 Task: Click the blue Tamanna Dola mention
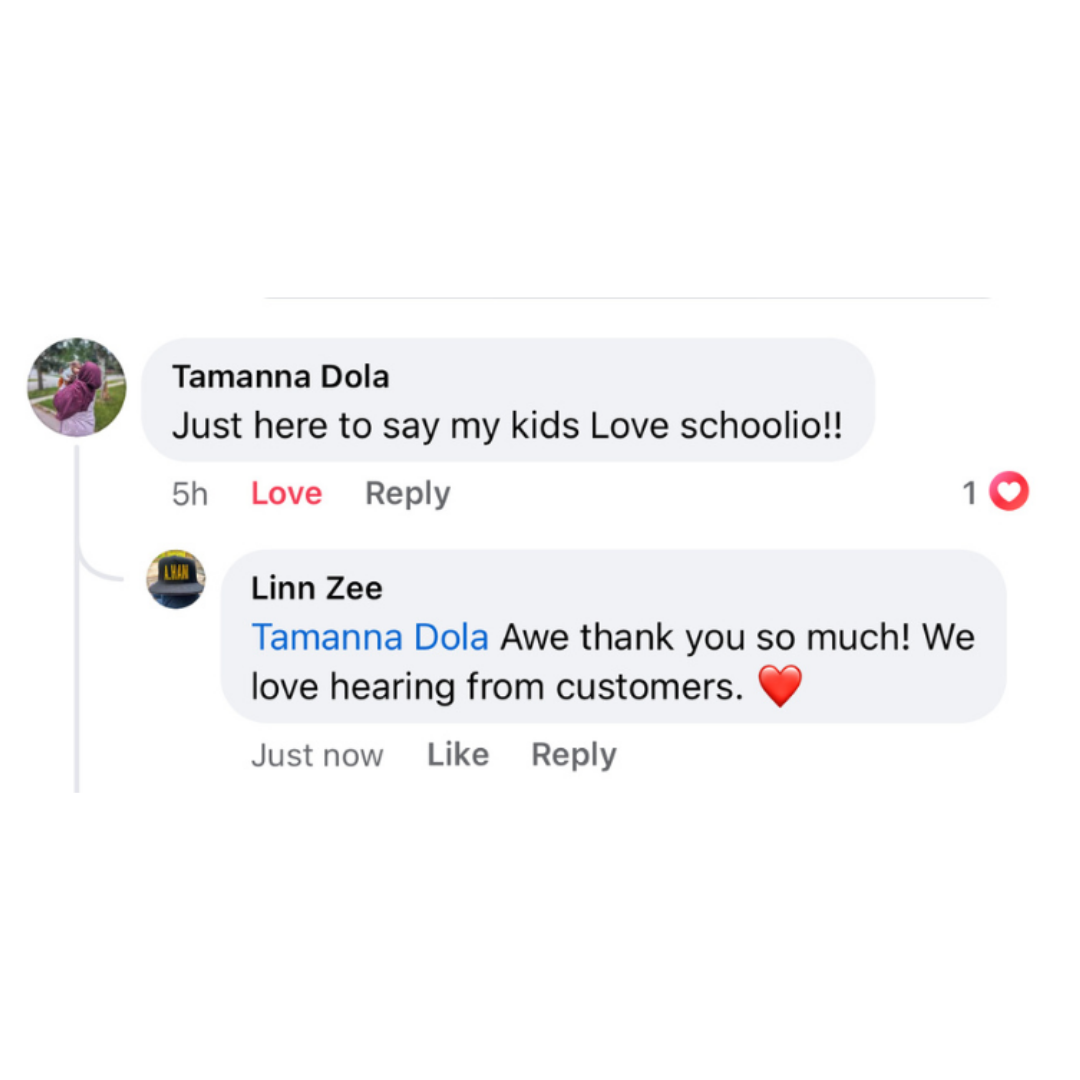click(x=370, y=637)
